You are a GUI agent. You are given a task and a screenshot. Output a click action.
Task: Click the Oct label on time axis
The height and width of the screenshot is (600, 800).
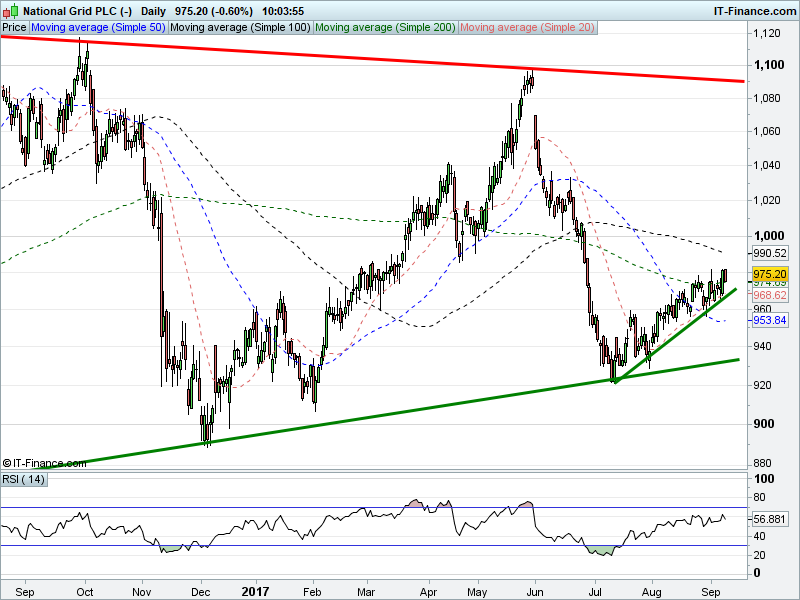tap(85, 592)
